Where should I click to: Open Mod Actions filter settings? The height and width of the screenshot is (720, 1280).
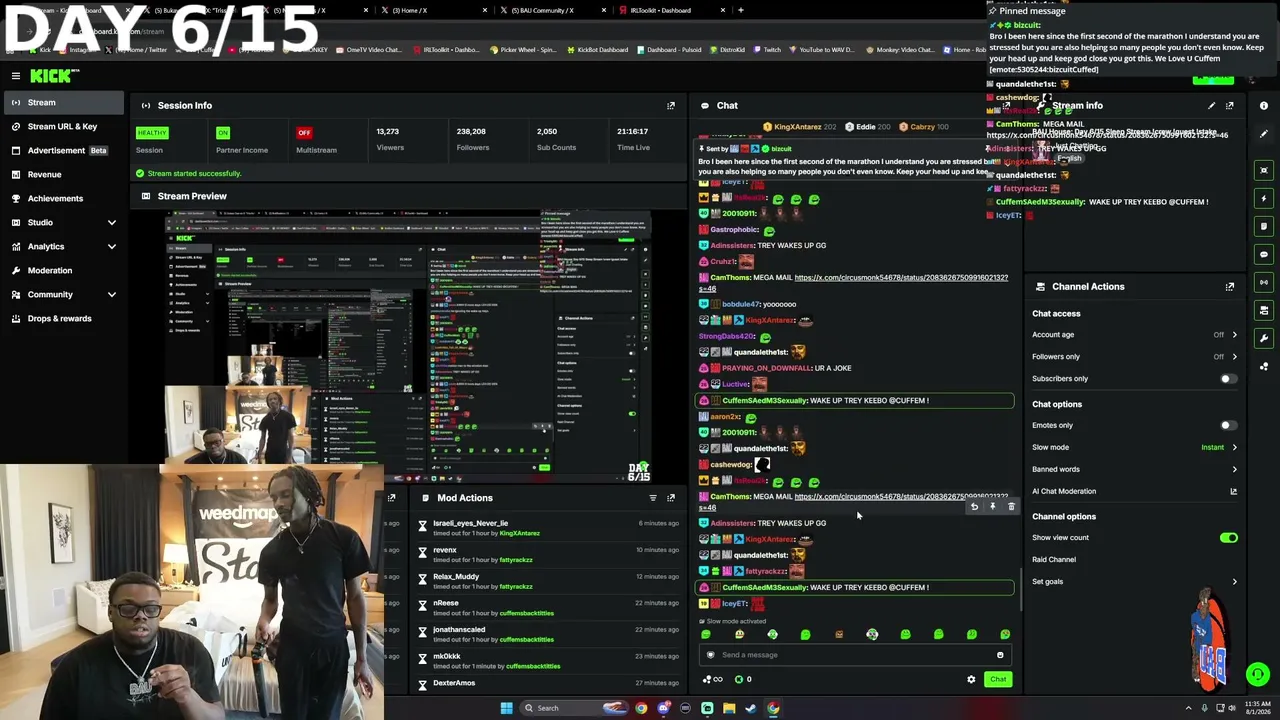point(653,498)
